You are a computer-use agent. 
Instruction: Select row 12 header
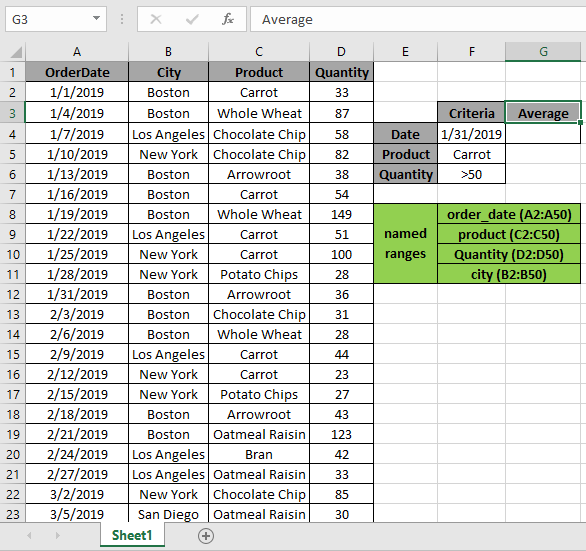tap(13, 295)
